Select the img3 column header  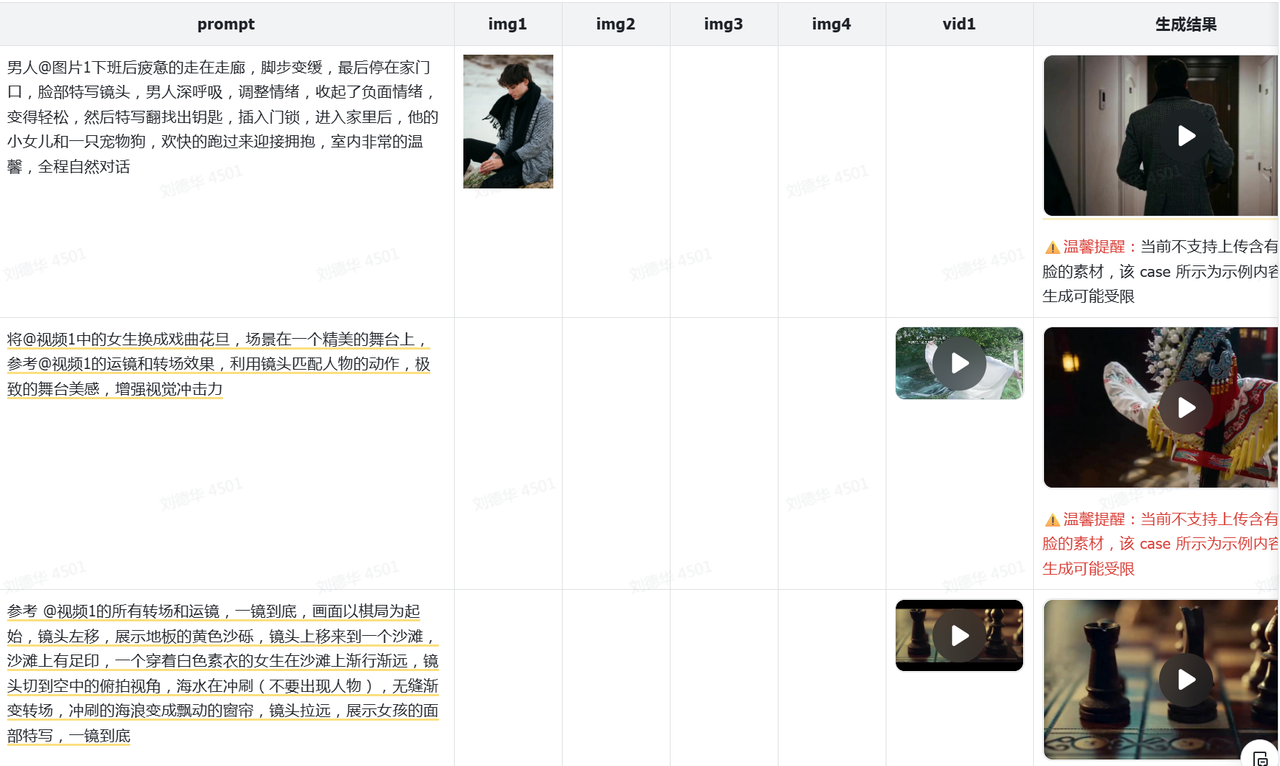[x=723, y=23]
